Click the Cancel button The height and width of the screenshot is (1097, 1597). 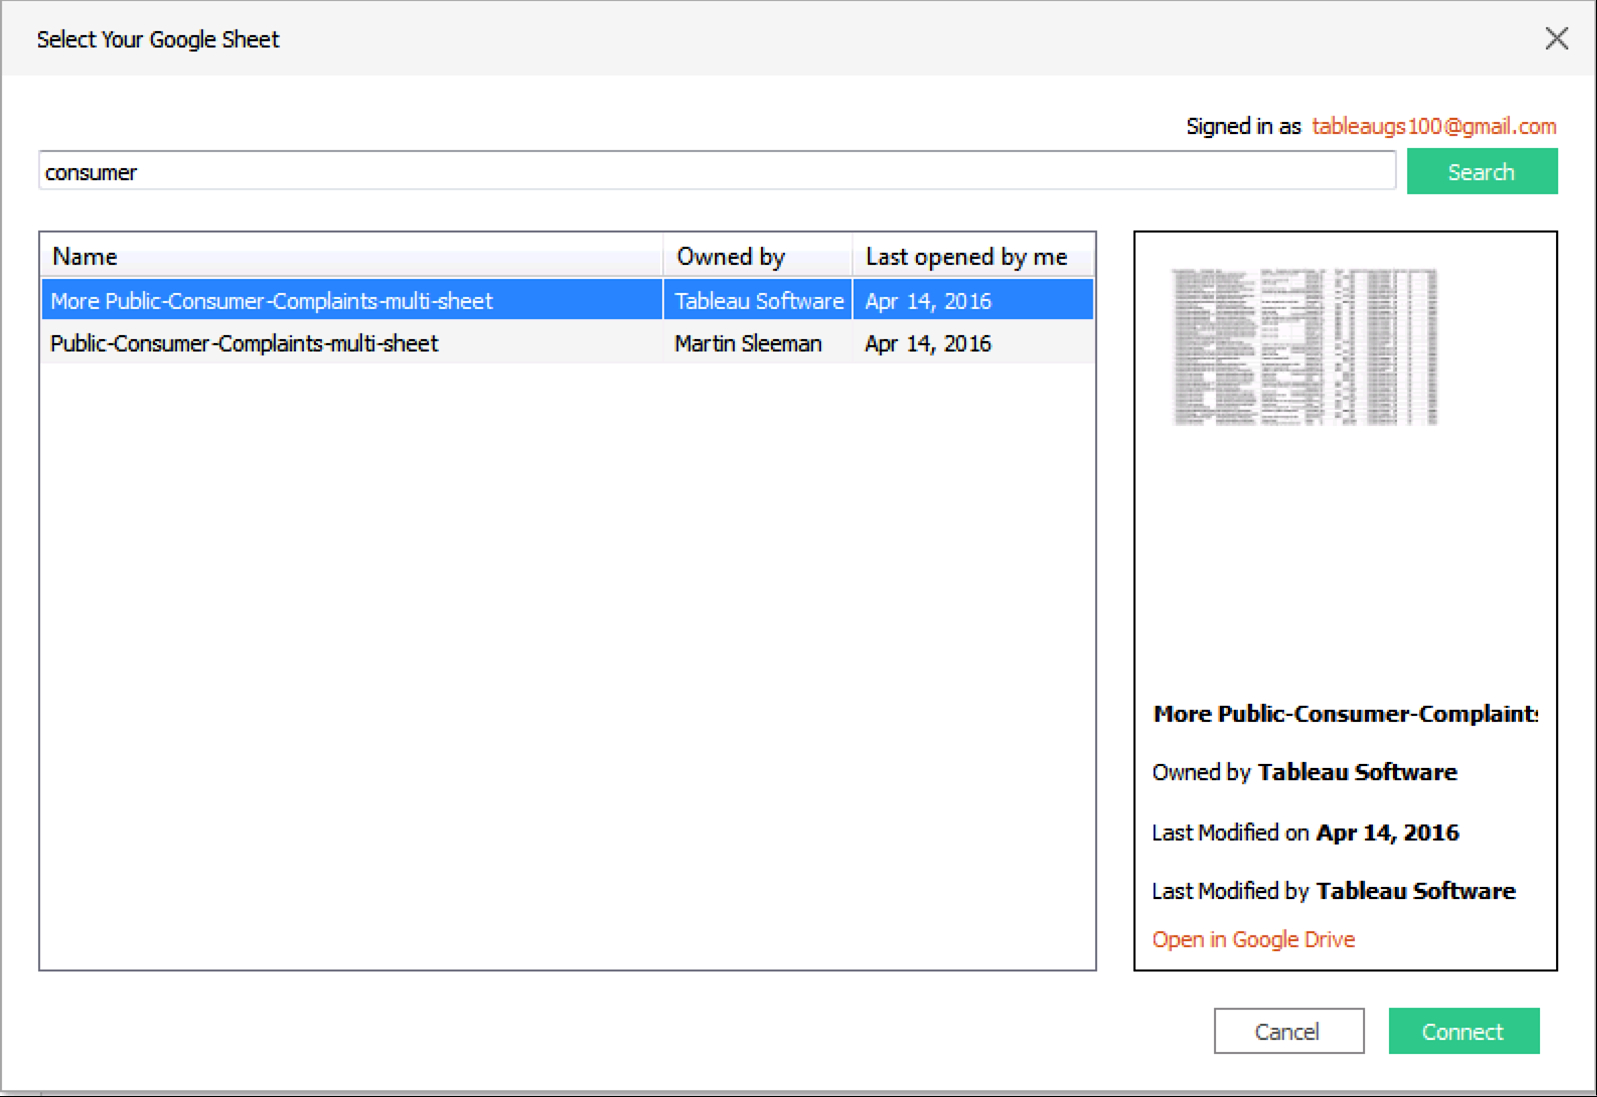[1288, 1031]
